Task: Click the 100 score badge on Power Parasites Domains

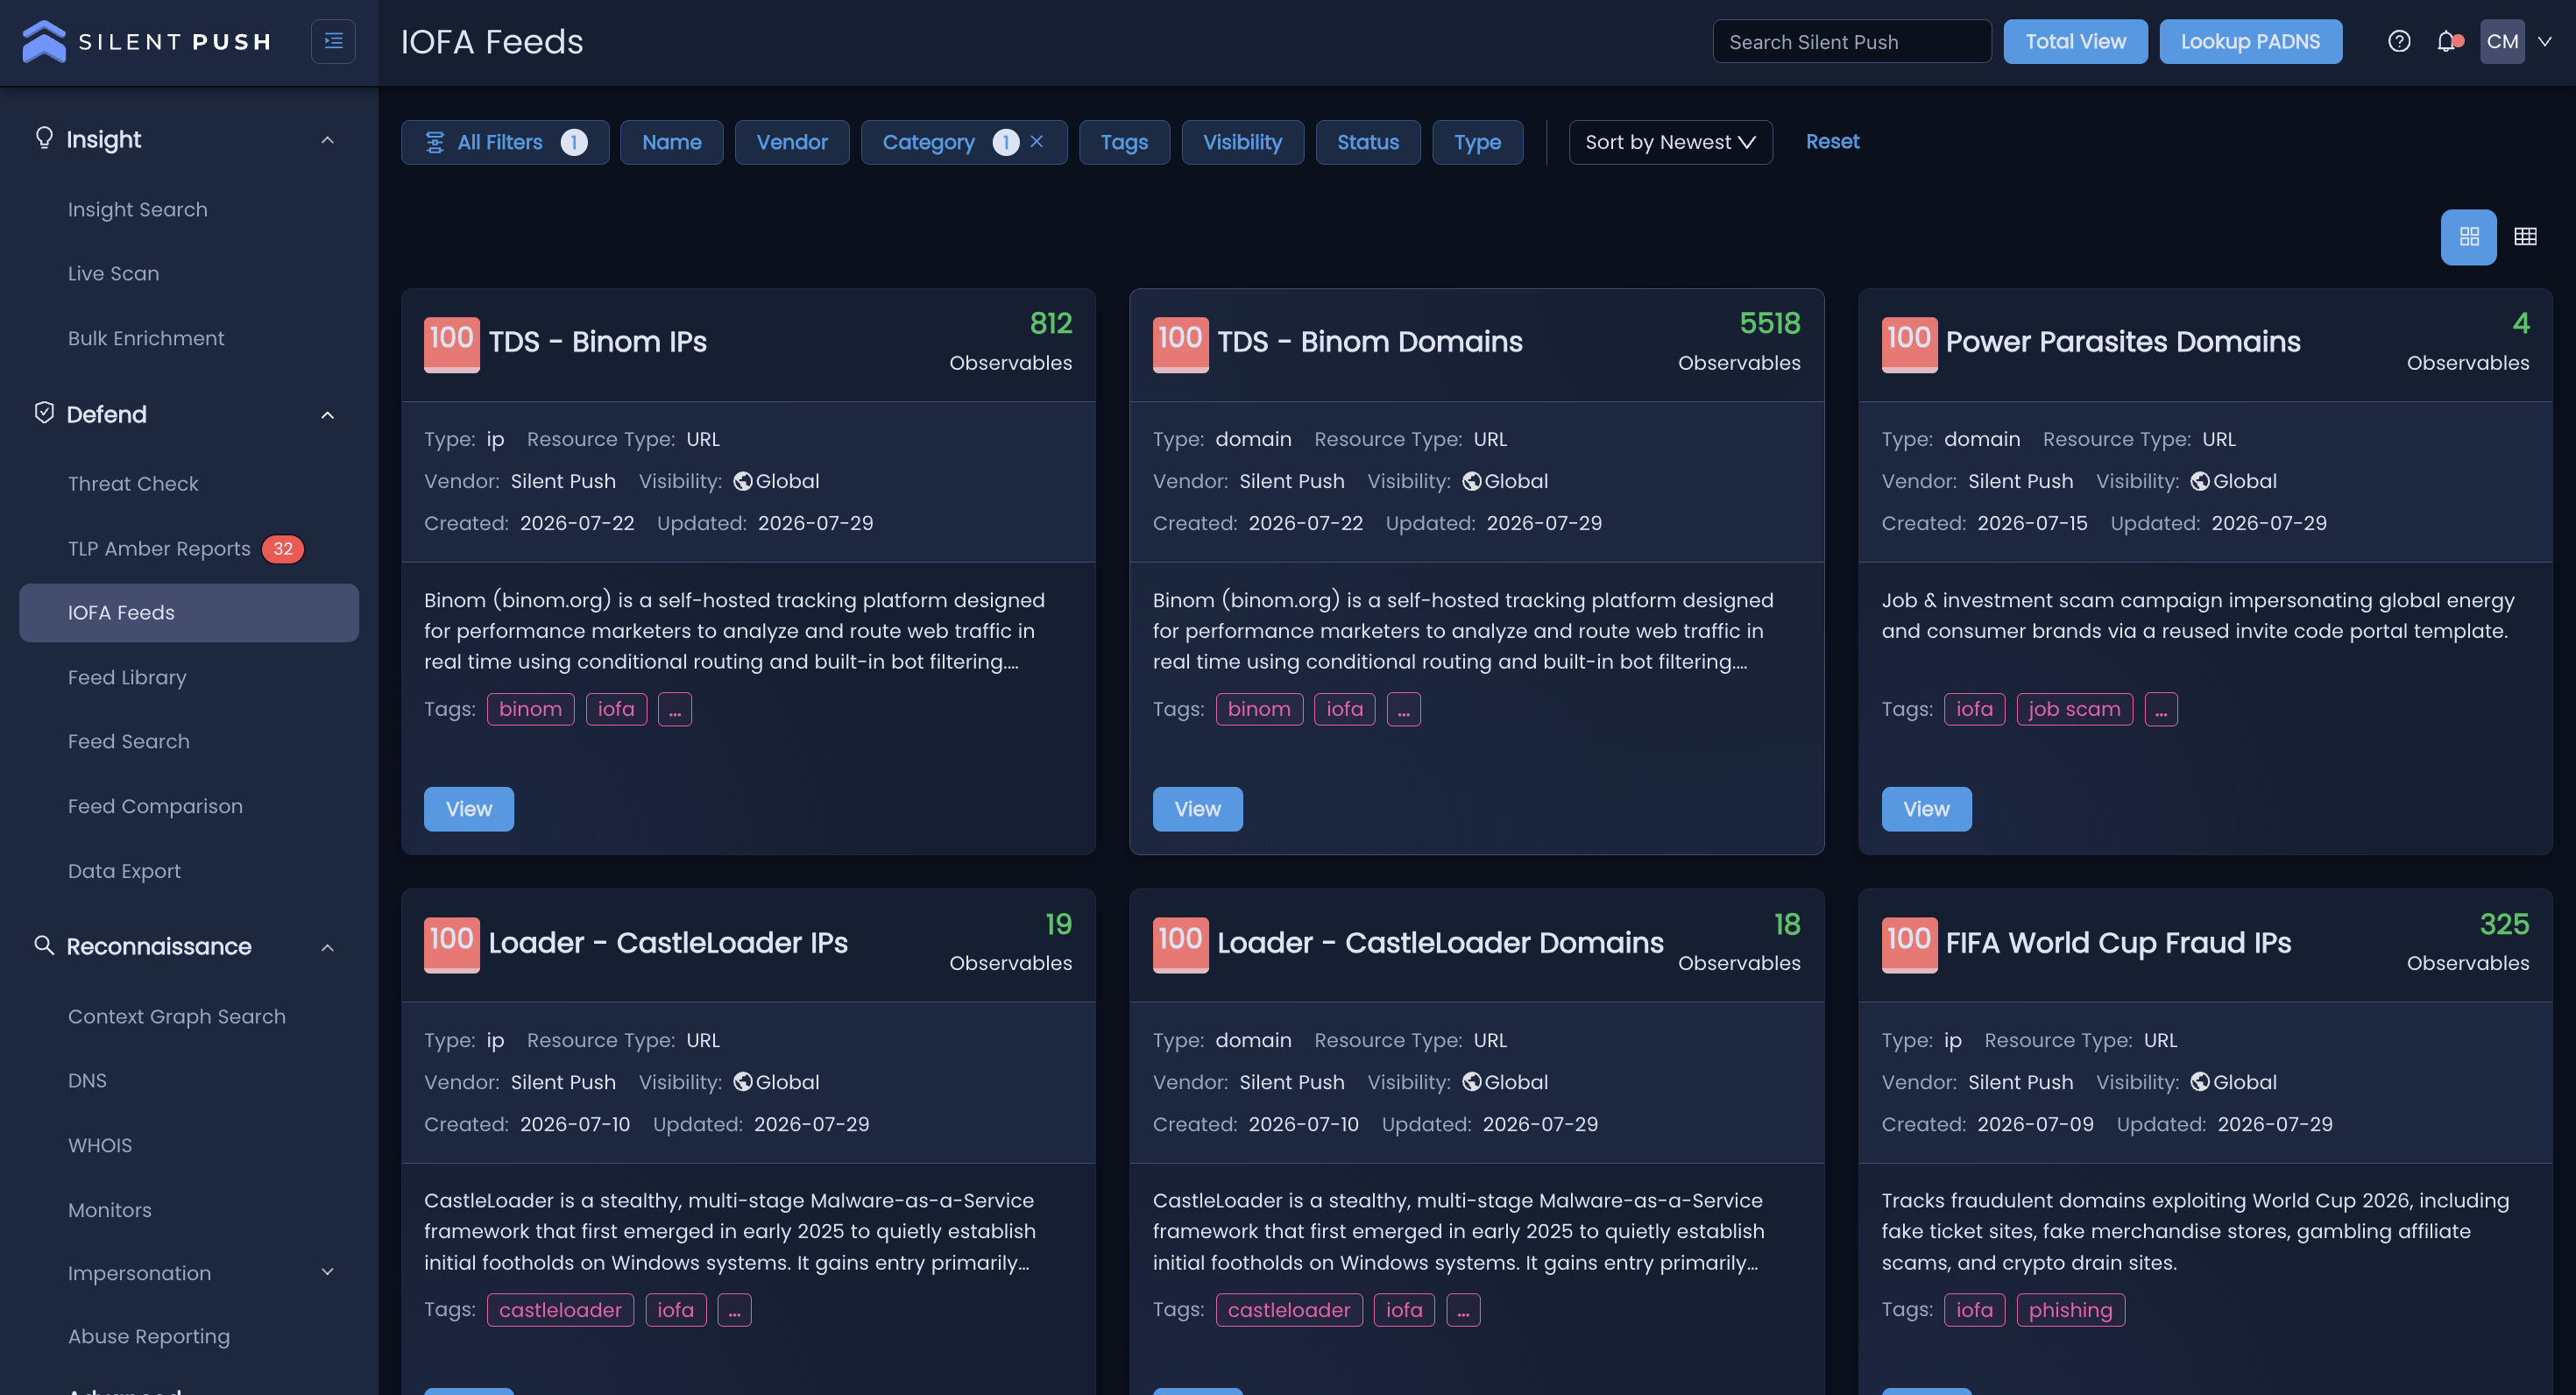Action: click(x=1909, y=344)
